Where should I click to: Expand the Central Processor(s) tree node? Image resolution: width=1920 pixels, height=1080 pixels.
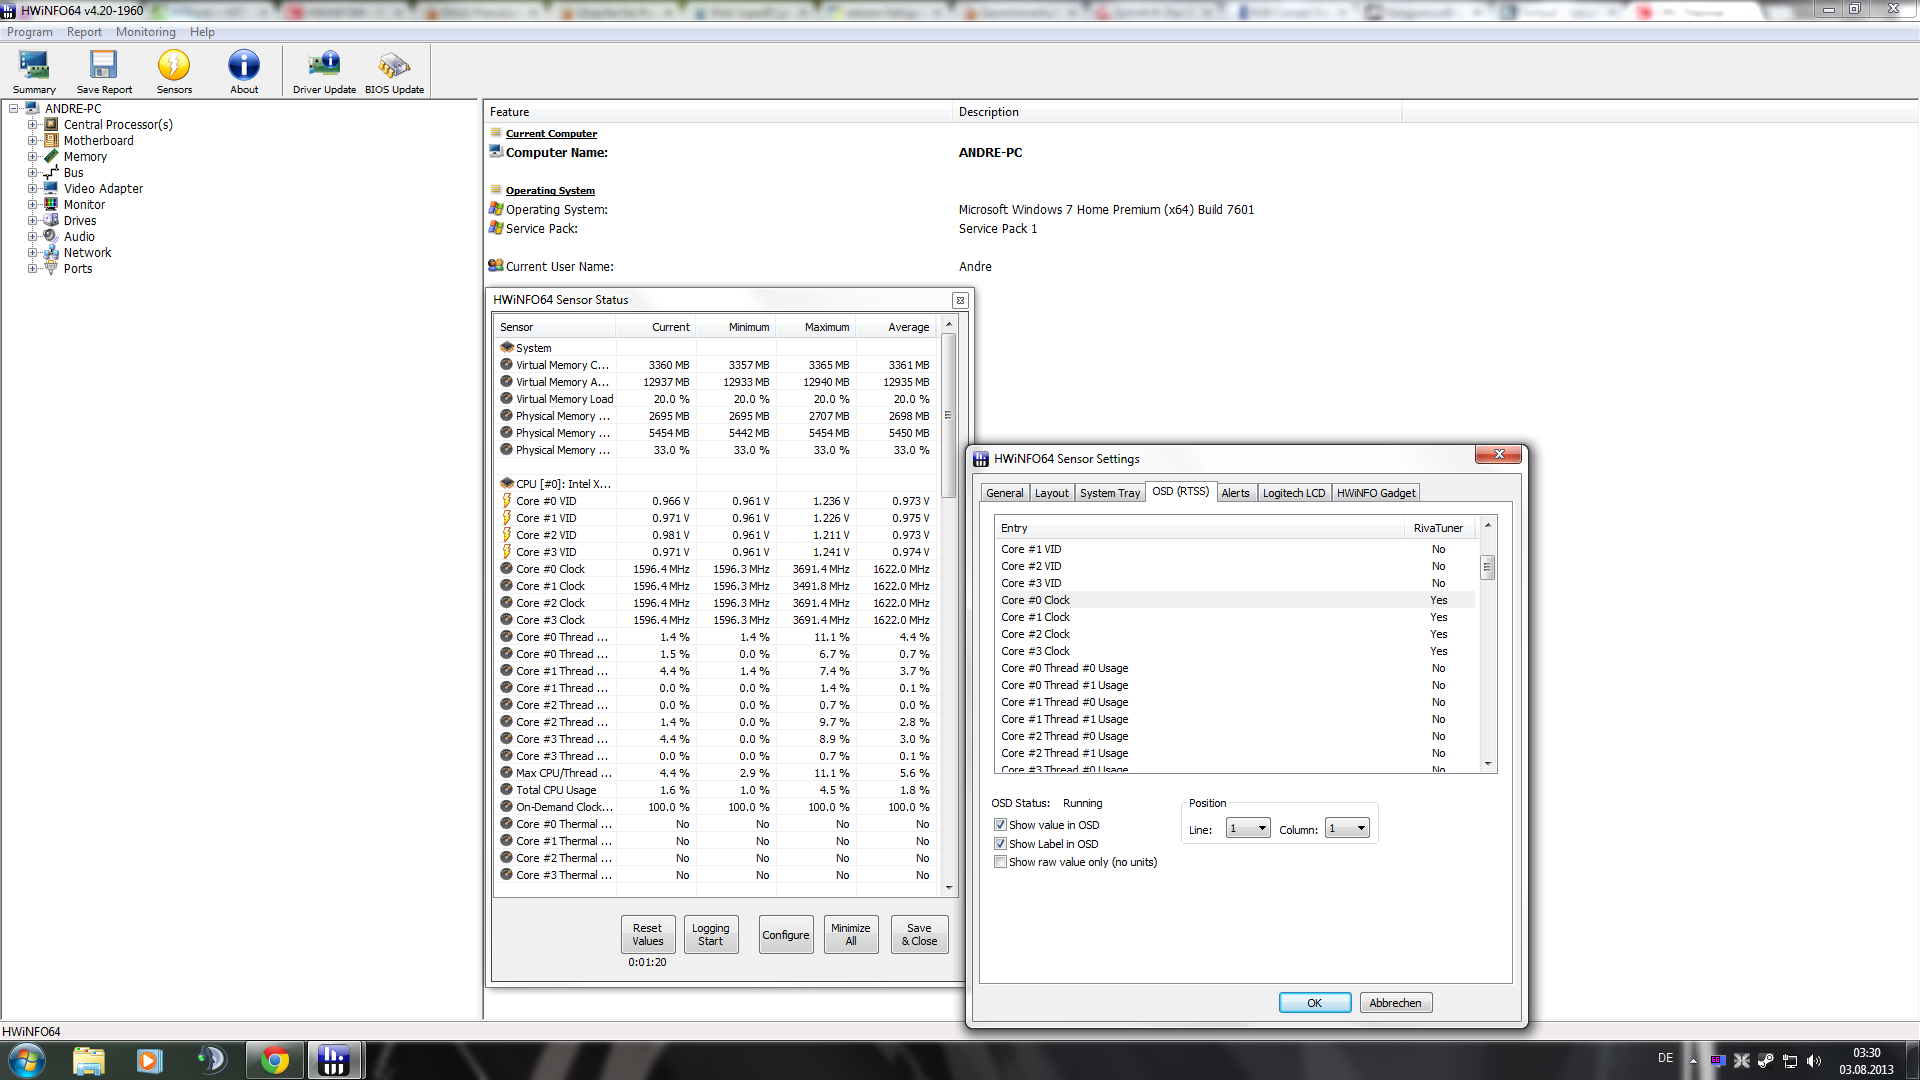[x=32, y=125]
